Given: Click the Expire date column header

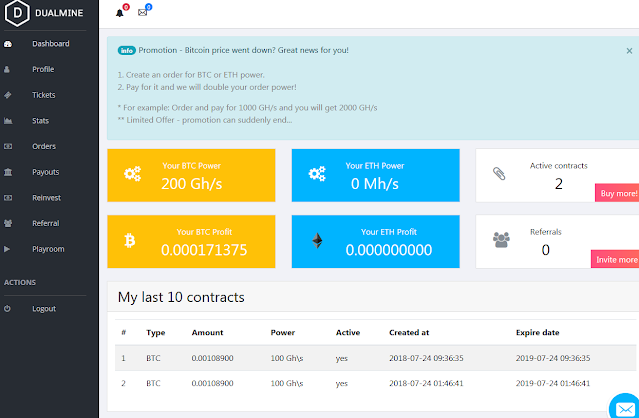Looking at the screenshot, I should pos(537,332).
